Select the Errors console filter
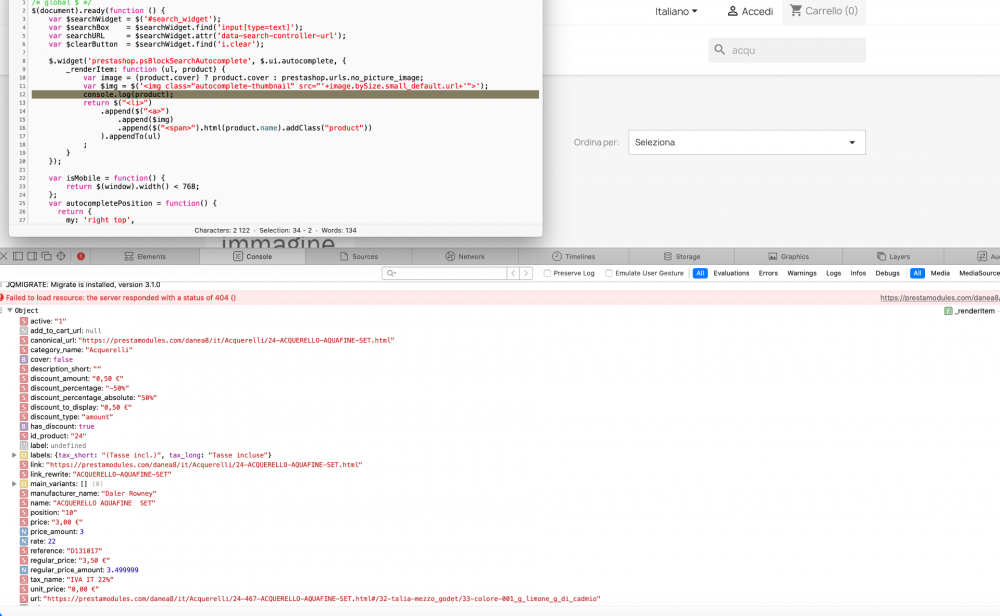This screenshot has width=1000, height=616. (x=768, y=273)
